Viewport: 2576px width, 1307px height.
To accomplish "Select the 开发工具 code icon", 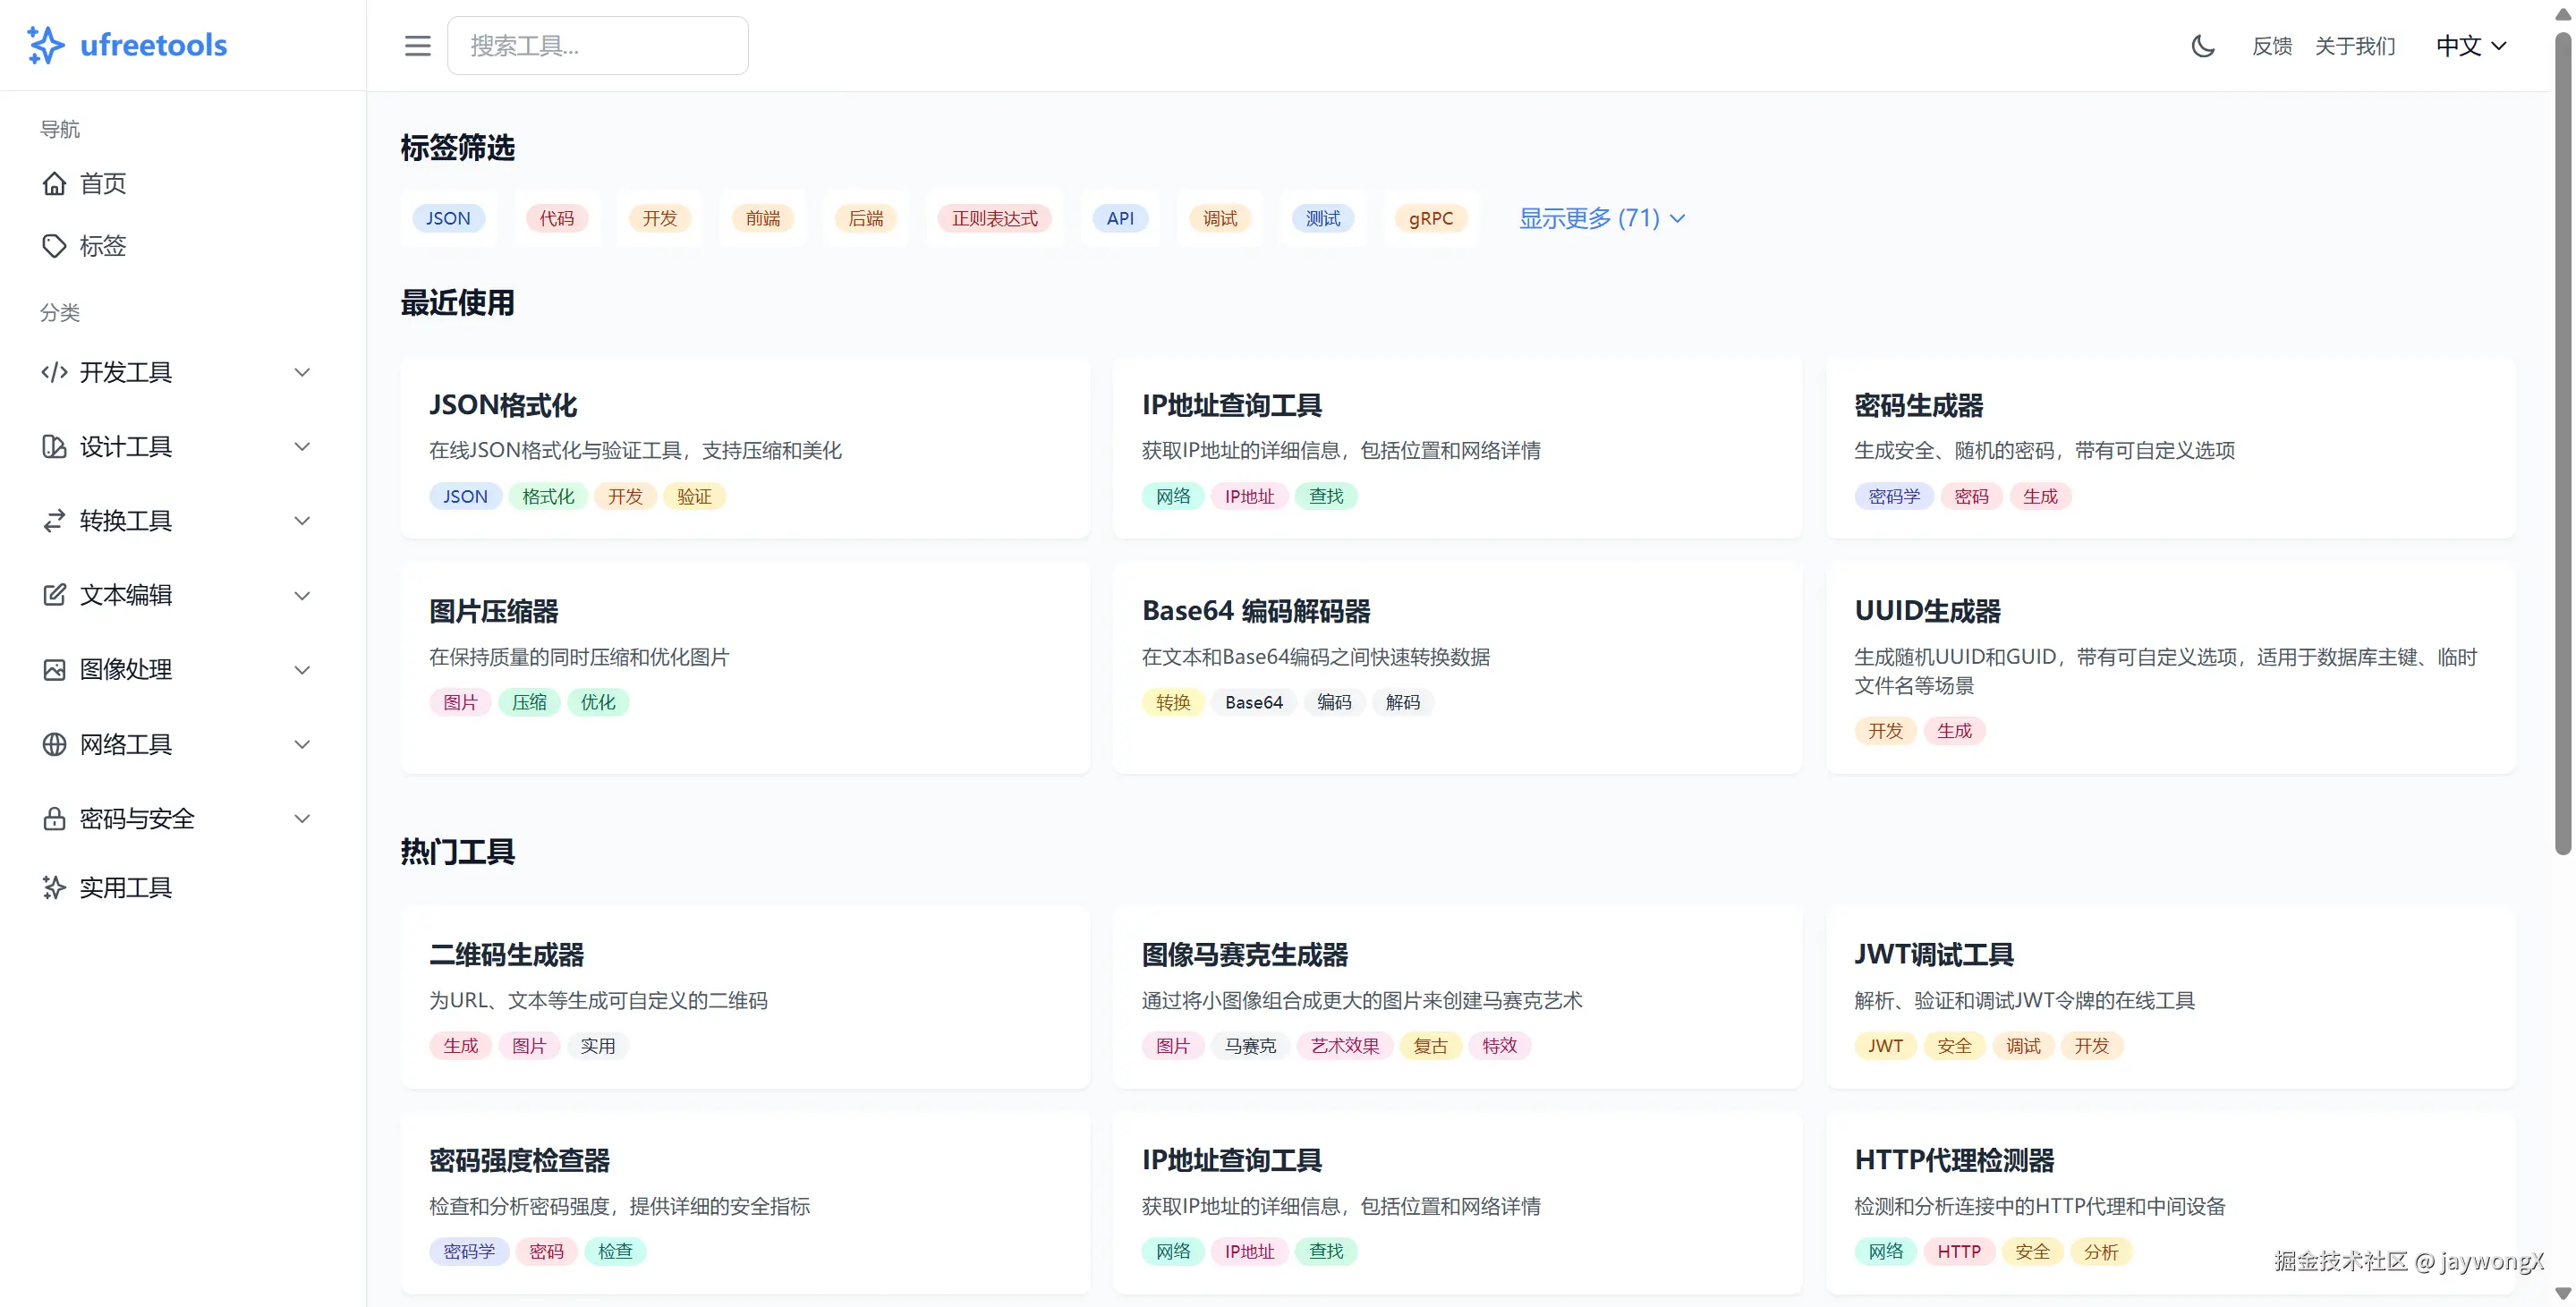I will pos(55,371).
